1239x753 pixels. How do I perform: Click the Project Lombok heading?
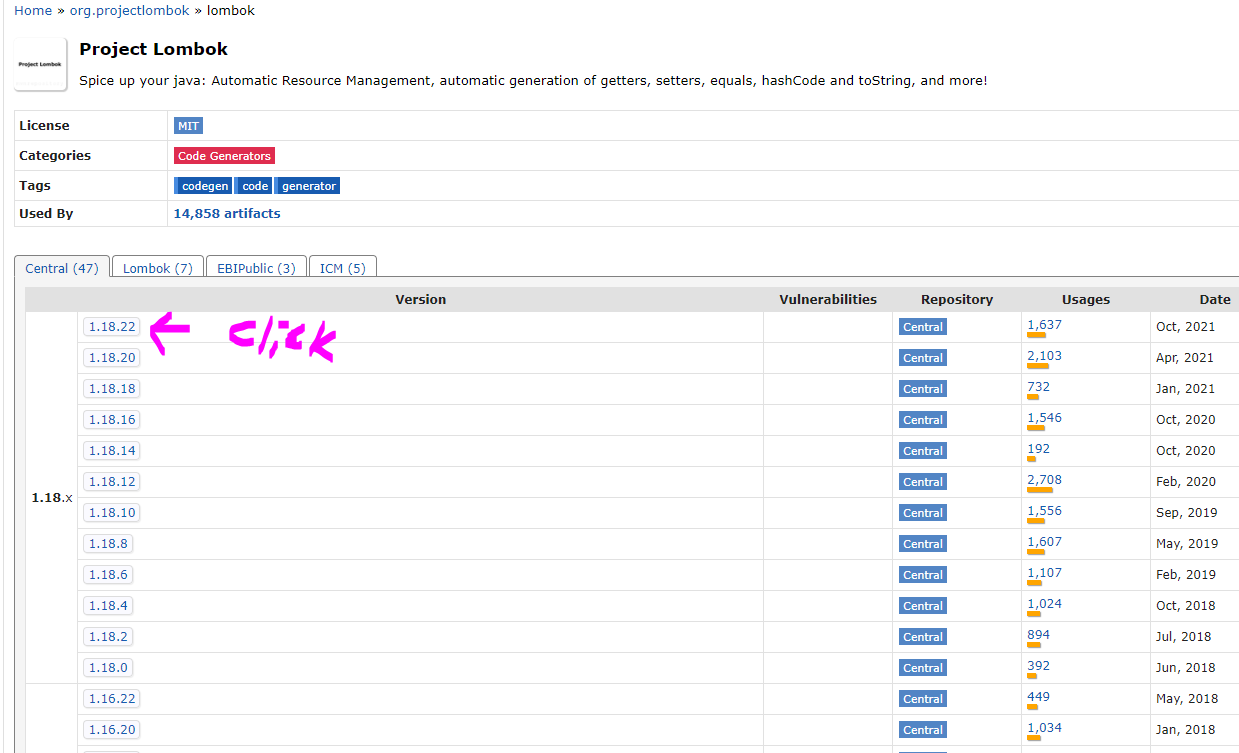coord(154,49)
